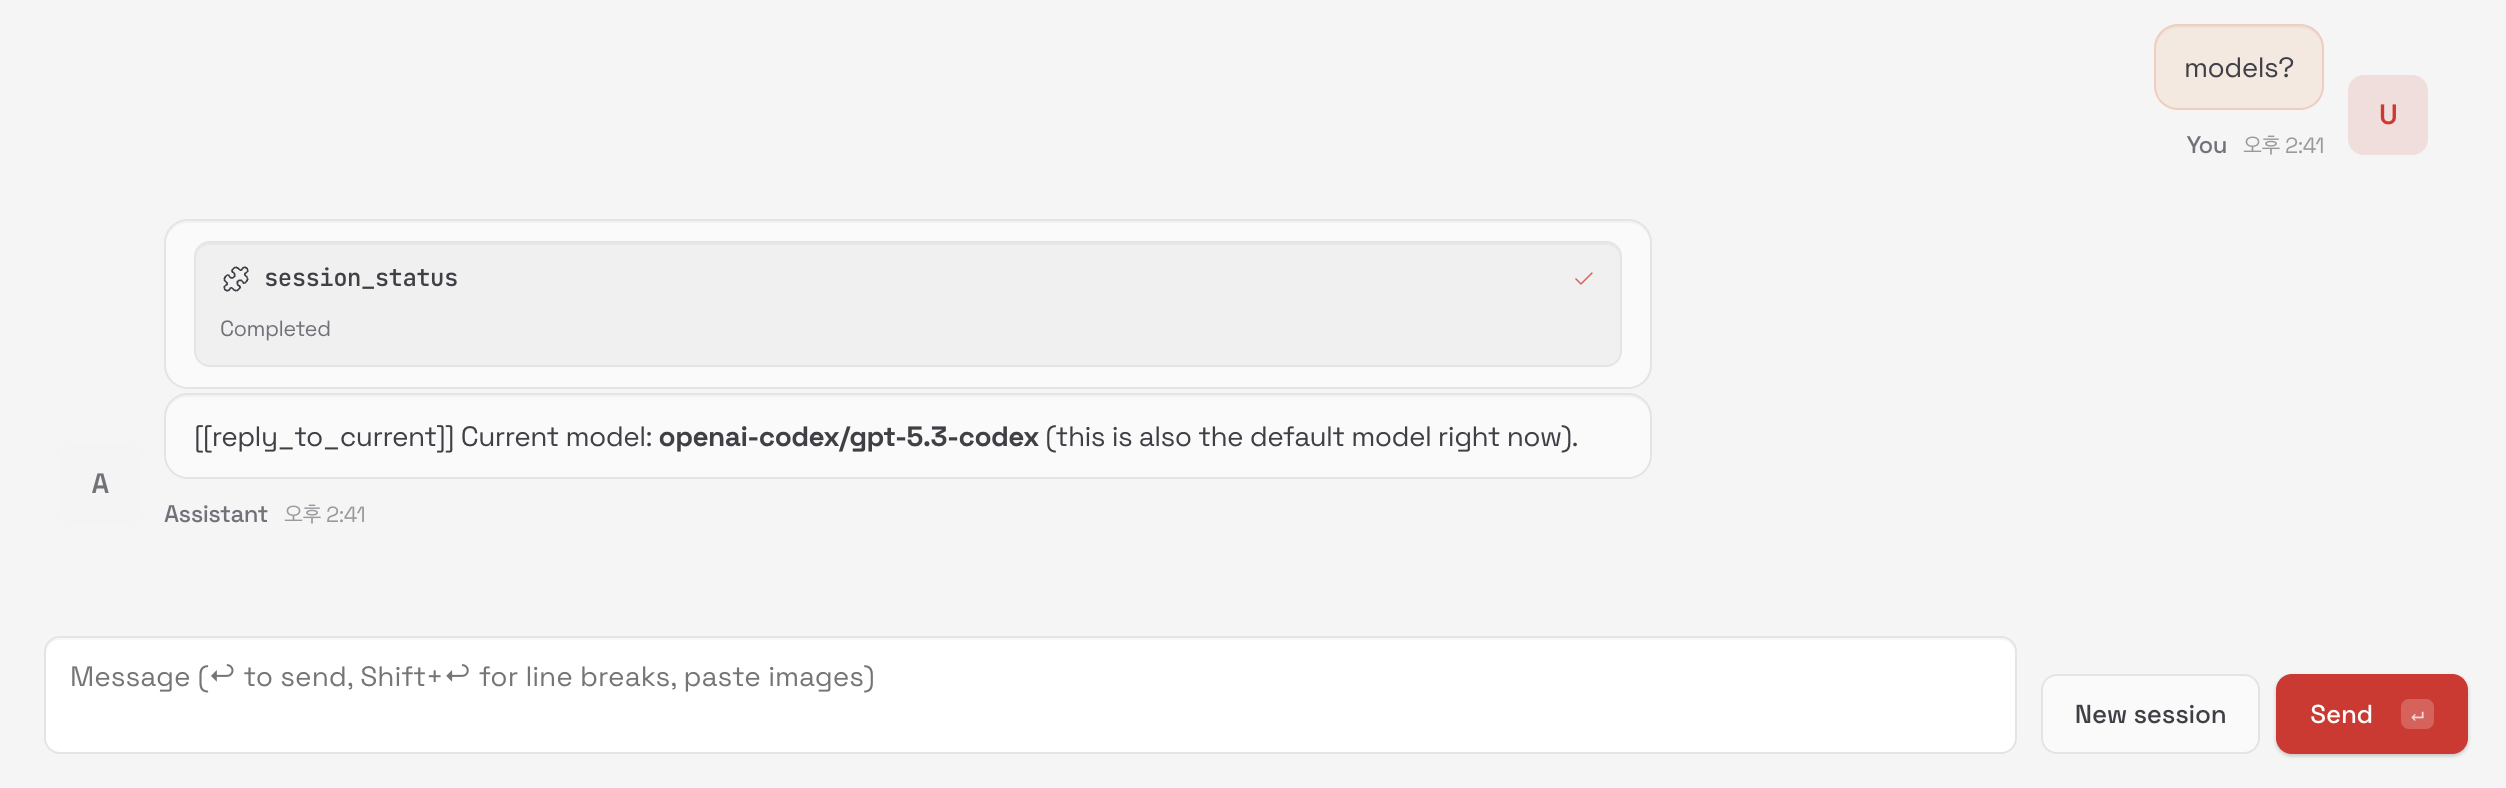2506x788 pixels.
Task: Click the "models?" user message bubble
Action: (x=2238, y=68)
